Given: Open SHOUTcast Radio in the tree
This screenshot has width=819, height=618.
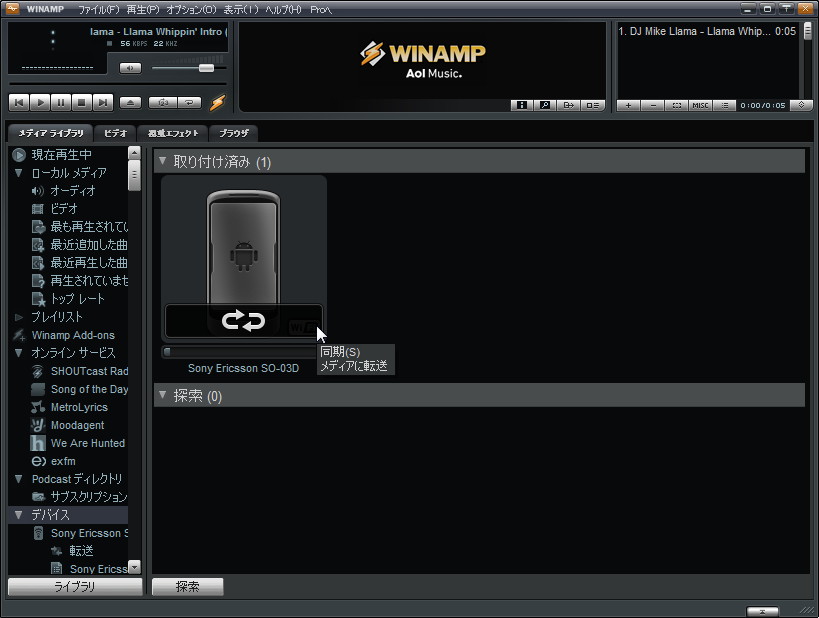Looking at the screenshot, I should coord(89,371).
